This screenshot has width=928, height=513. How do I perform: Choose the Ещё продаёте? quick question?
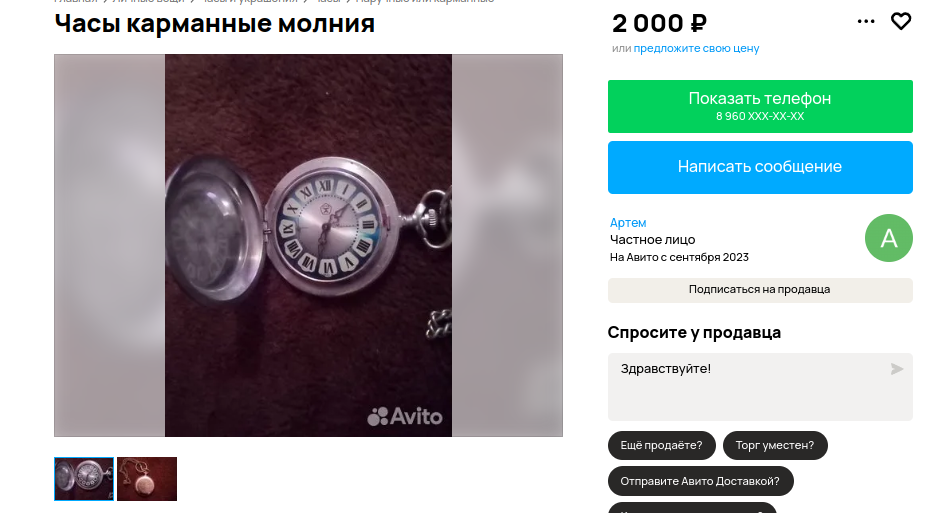661,445
